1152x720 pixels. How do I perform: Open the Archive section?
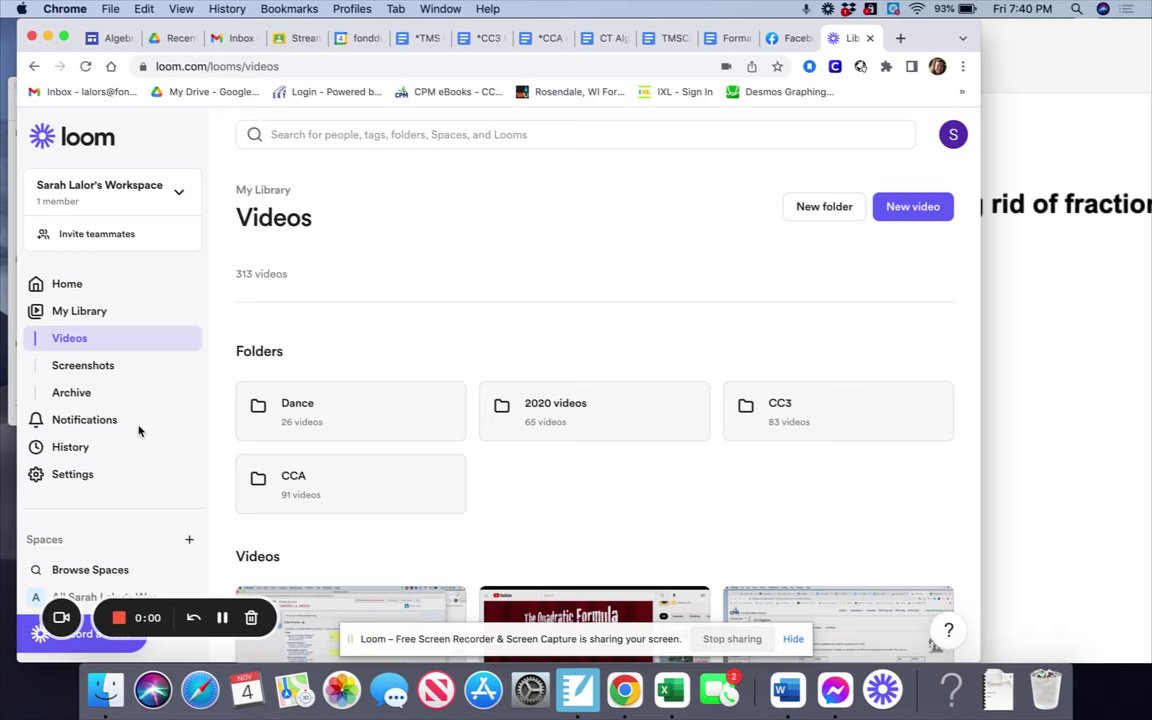click(x=71, y=392)
